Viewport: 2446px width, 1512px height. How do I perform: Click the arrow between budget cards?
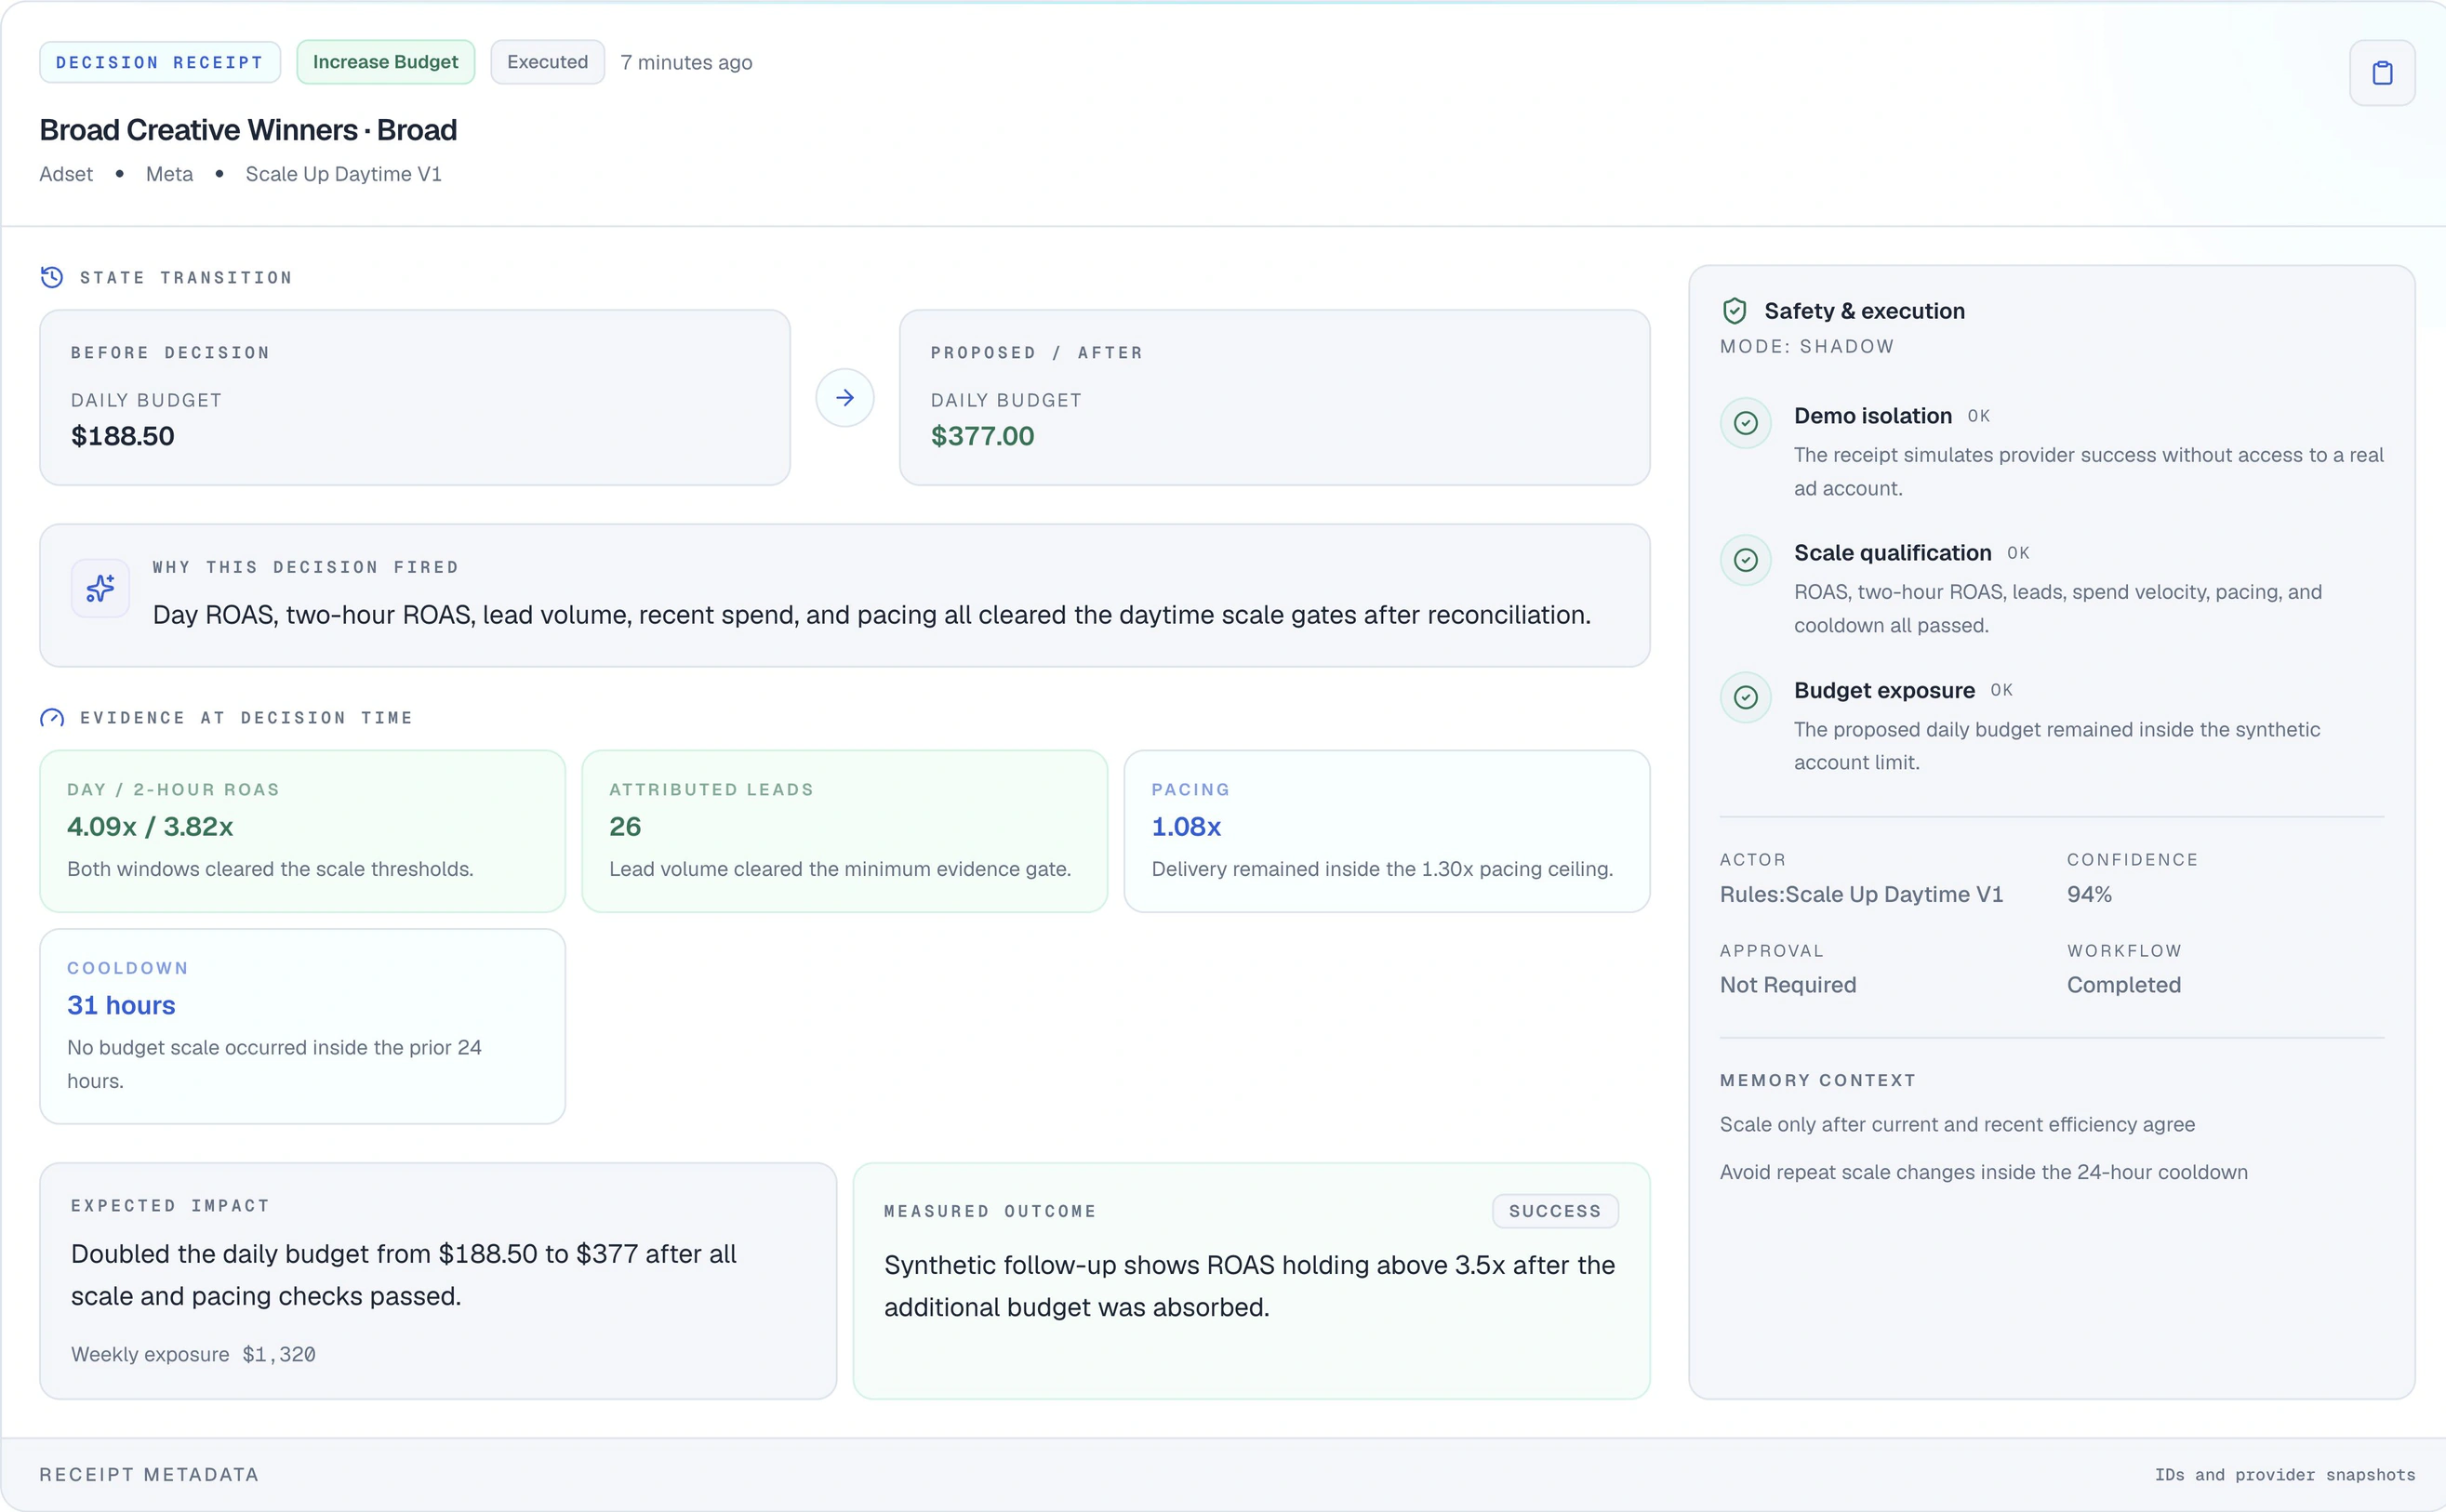(845, 398)
